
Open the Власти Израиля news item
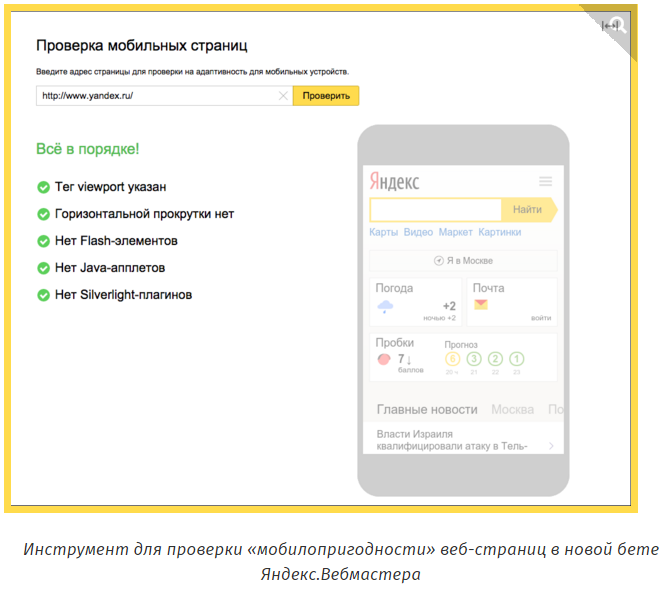[x=452, y=440]
